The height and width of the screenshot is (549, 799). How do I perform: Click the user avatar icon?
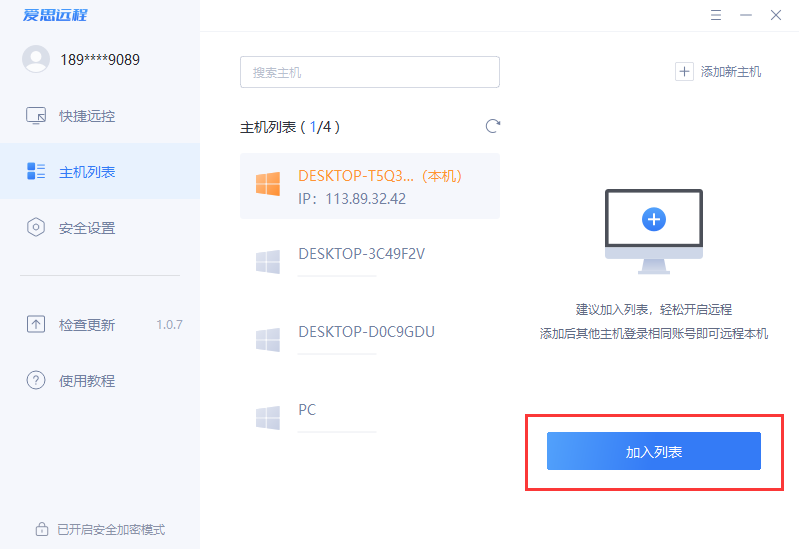[36, 59]
